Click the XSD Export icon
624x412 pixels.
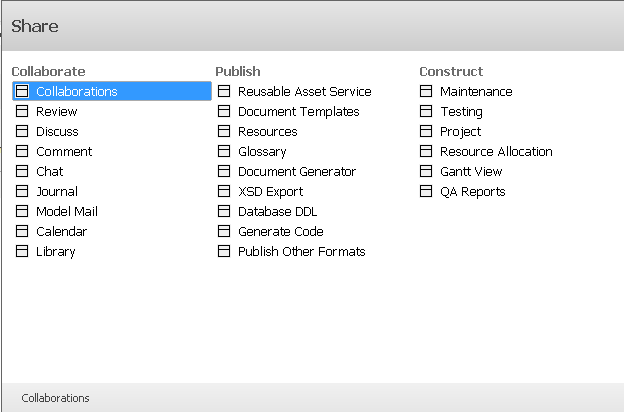click(224, 192)
